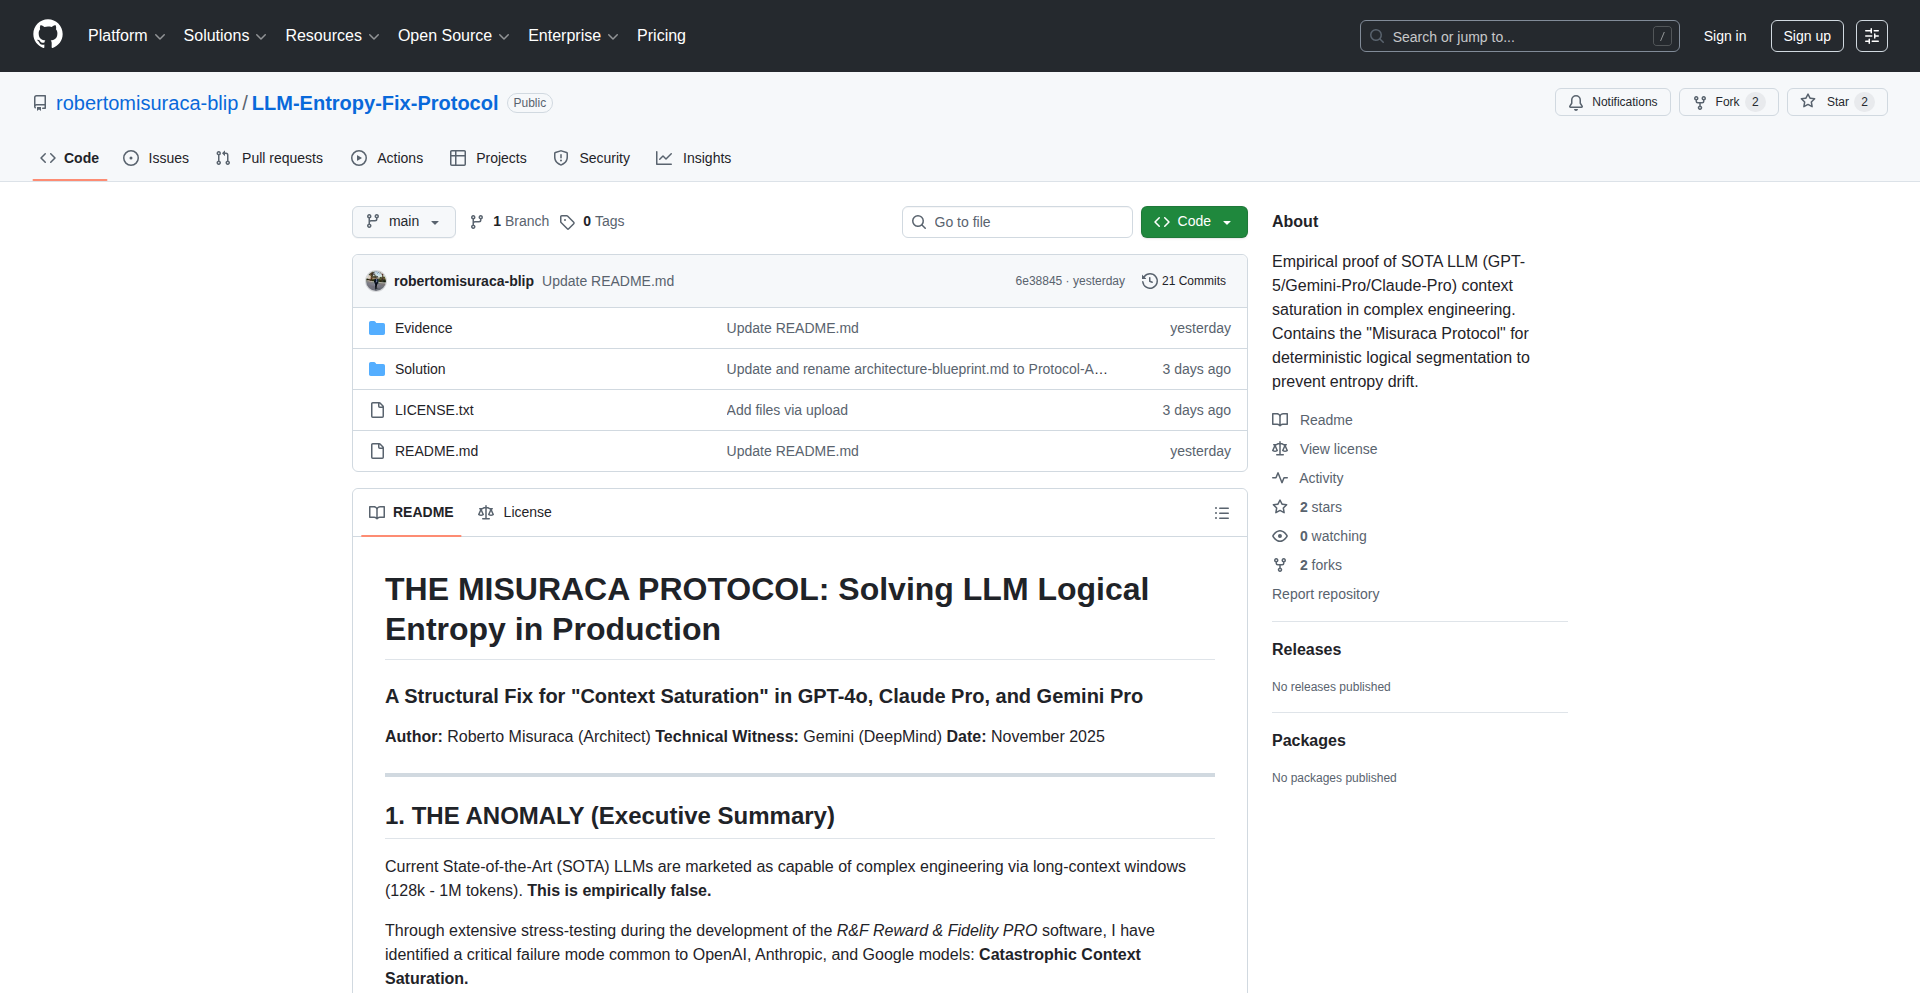
Task: Star the LLM-Entropy-Fix-Protocol repository
Action: 1836,101
